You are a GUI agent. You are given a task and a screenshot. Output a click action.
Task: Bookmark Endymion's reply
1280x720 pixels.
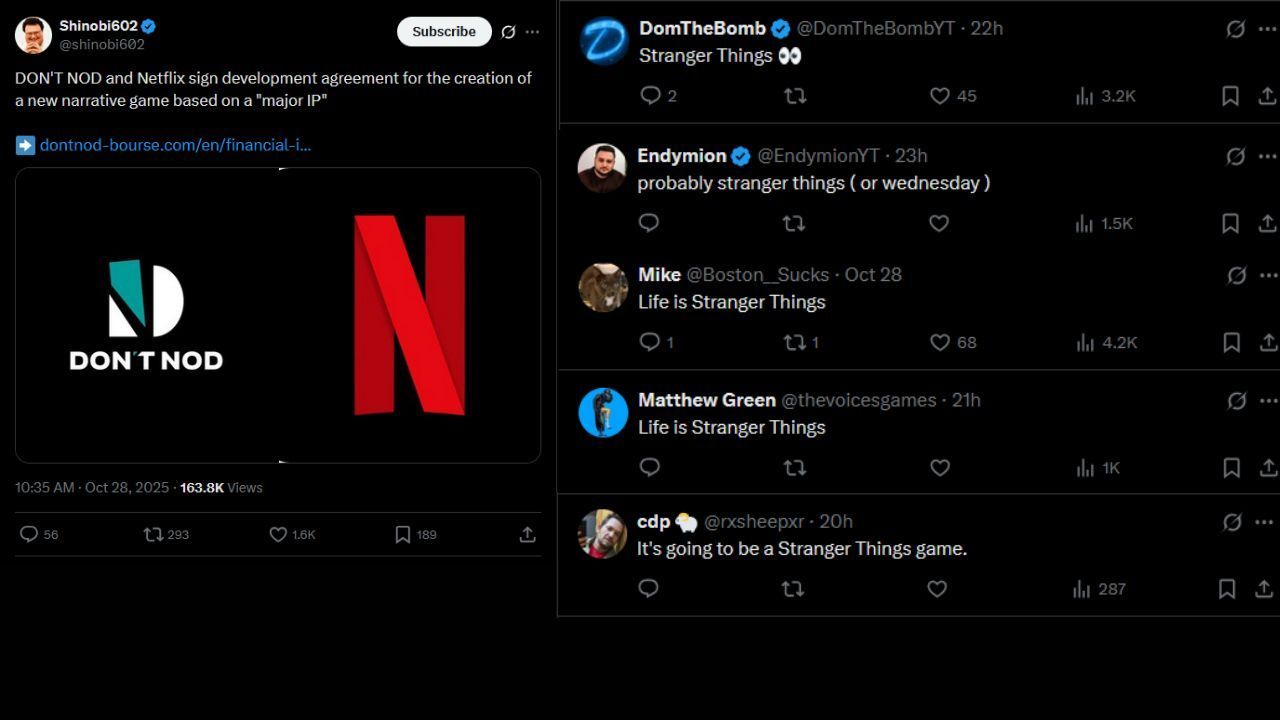coord(1230,224)
